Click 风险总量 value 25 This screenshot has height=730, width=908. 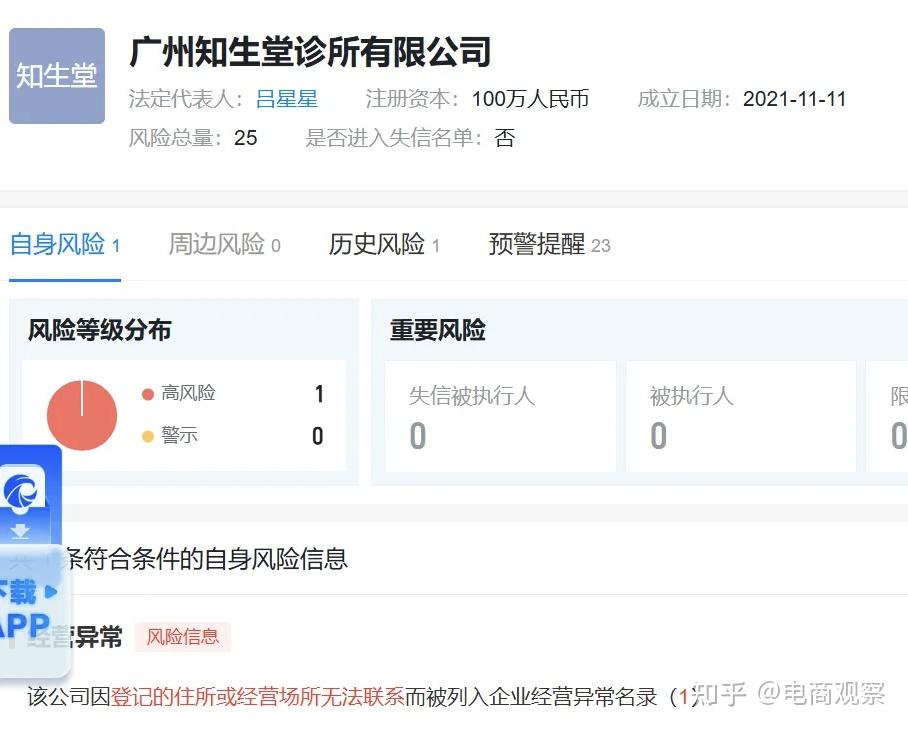[x=246, y=138]
